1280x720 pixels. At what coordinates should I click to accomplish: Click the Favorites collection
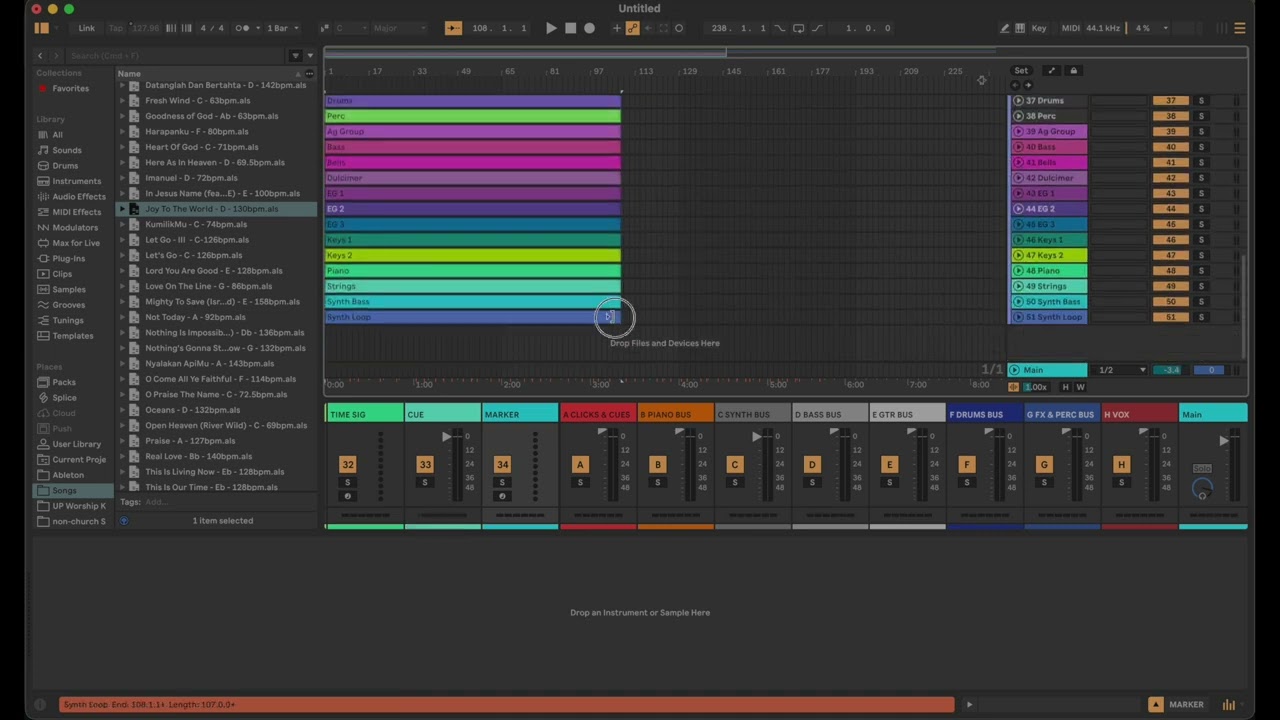coord(70,89)
